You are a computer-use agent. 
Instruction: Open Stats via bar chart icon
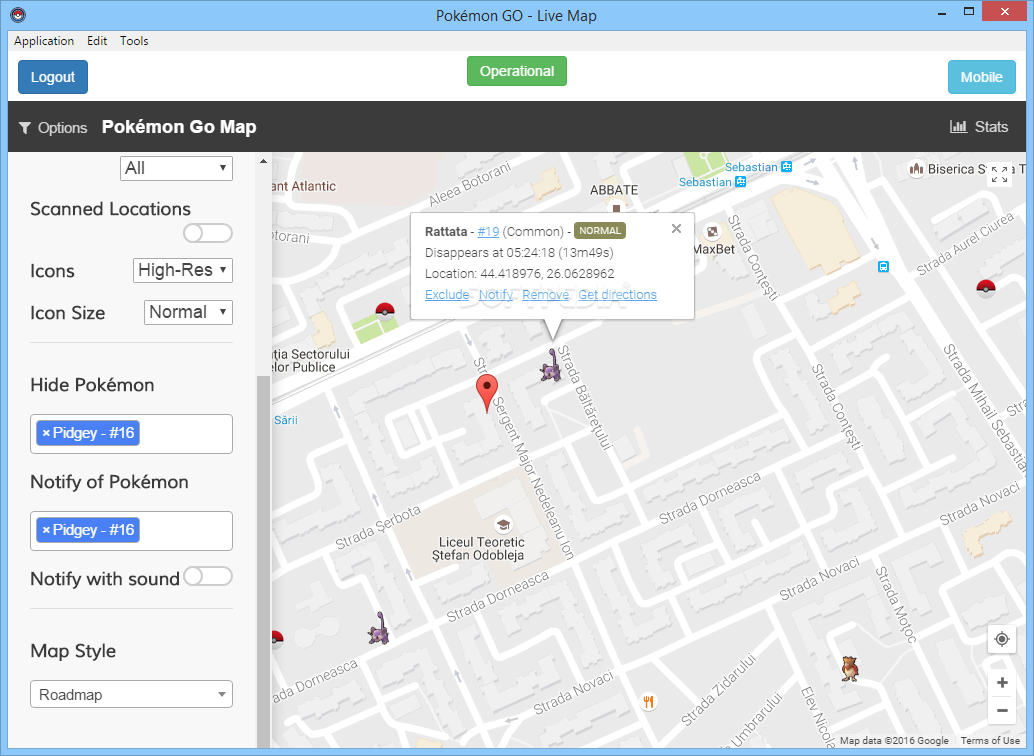(x=958, y=127)
